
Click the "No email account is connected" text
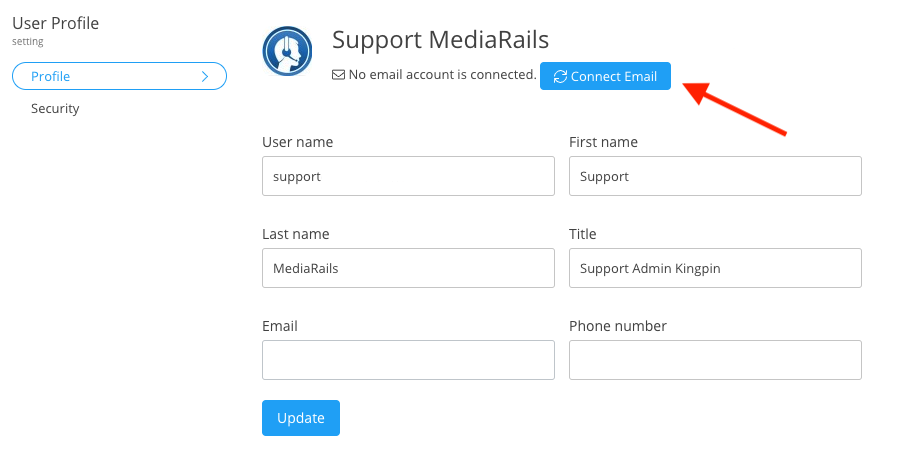442,75
